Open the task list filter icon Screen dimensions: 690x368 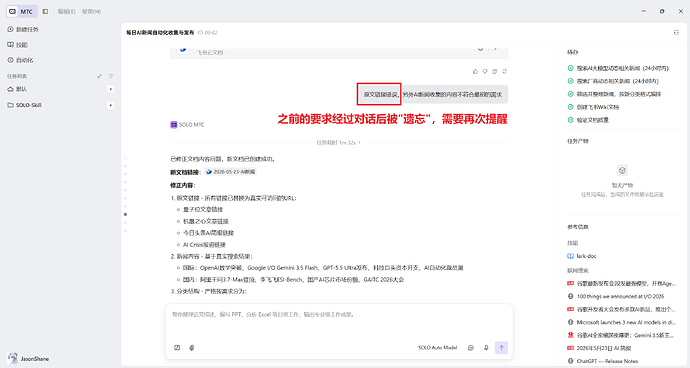110,76
